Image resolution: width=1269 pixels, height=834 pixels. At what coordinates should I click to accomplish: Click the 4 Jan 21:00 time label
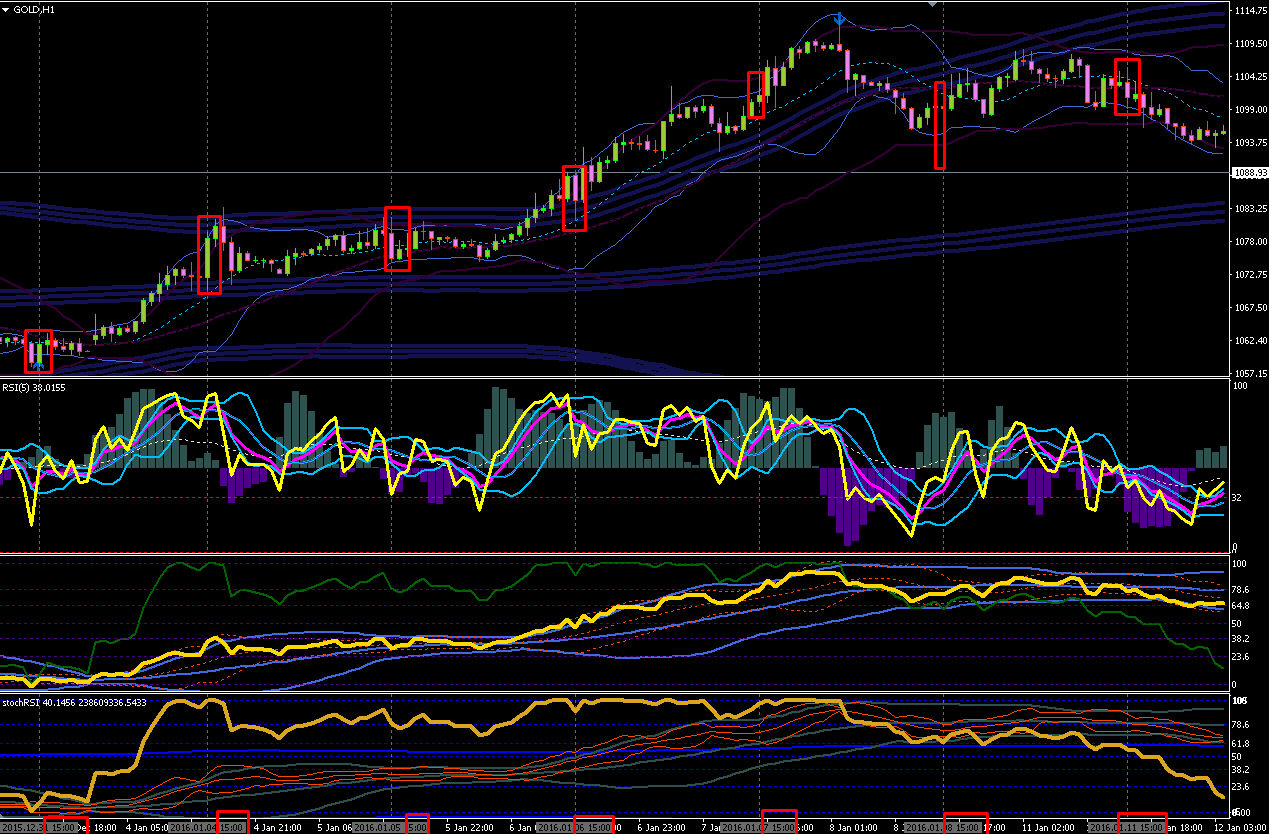tap(277, 828)
